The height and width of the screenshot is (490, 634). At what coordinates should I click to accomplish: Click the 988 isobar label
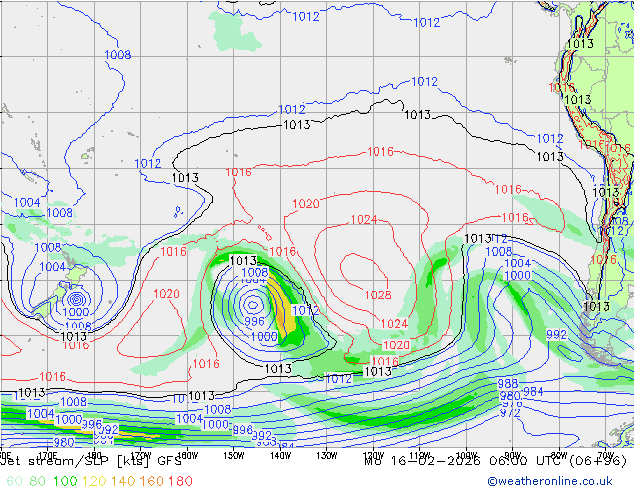click(507, 383)
